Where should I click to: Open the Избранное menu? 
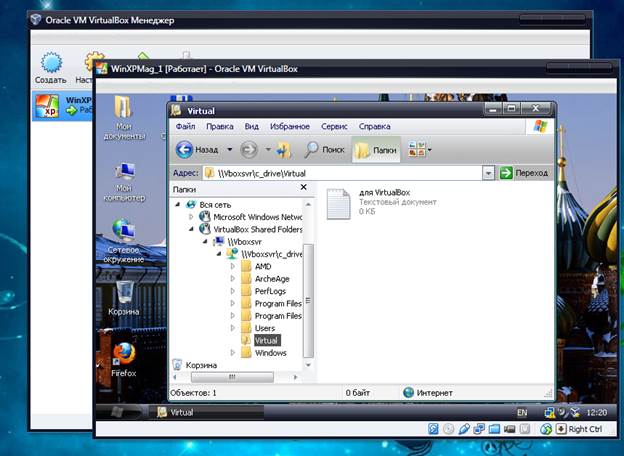click(x=289, y=127)
